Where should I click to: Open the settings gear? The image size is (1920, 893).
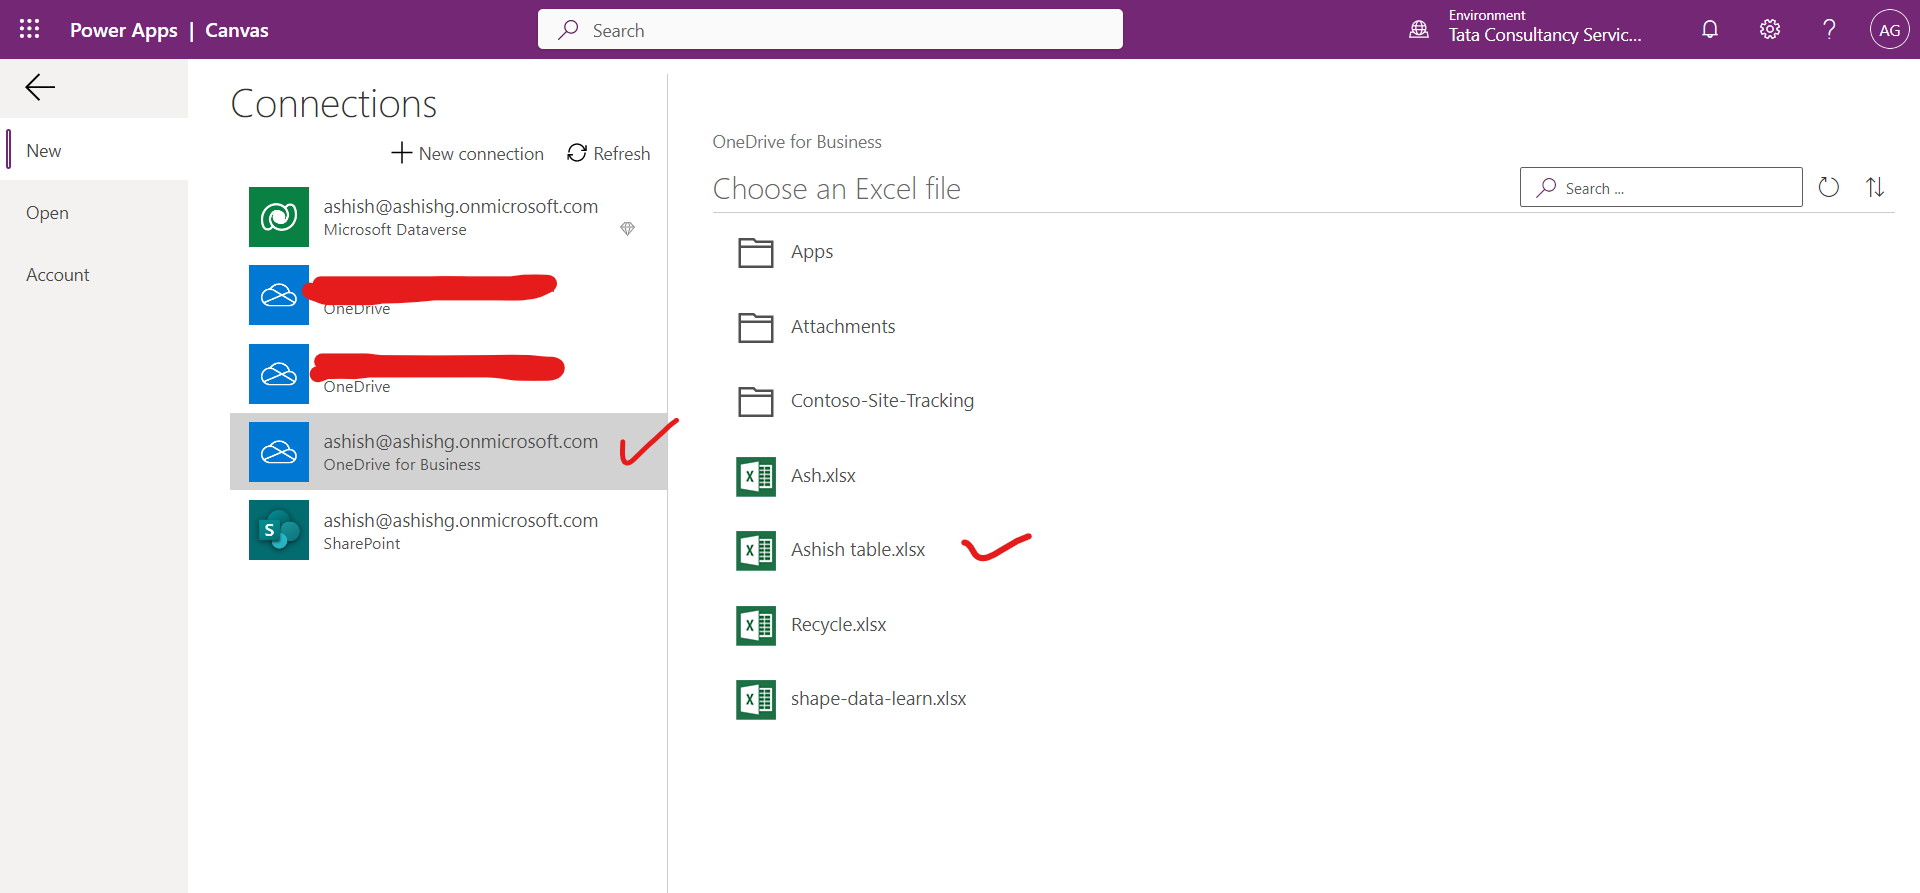click(x=1770, y=29)
